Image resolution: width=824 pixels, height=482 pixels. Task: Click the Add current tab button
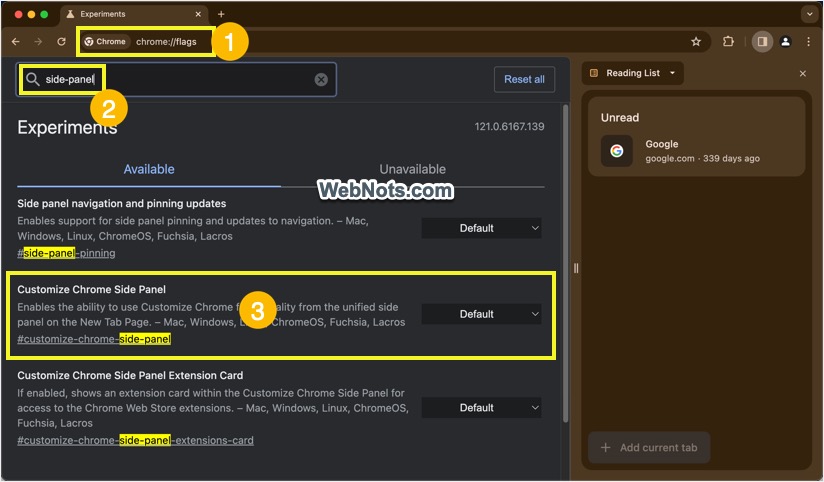(x=649, y=447)
